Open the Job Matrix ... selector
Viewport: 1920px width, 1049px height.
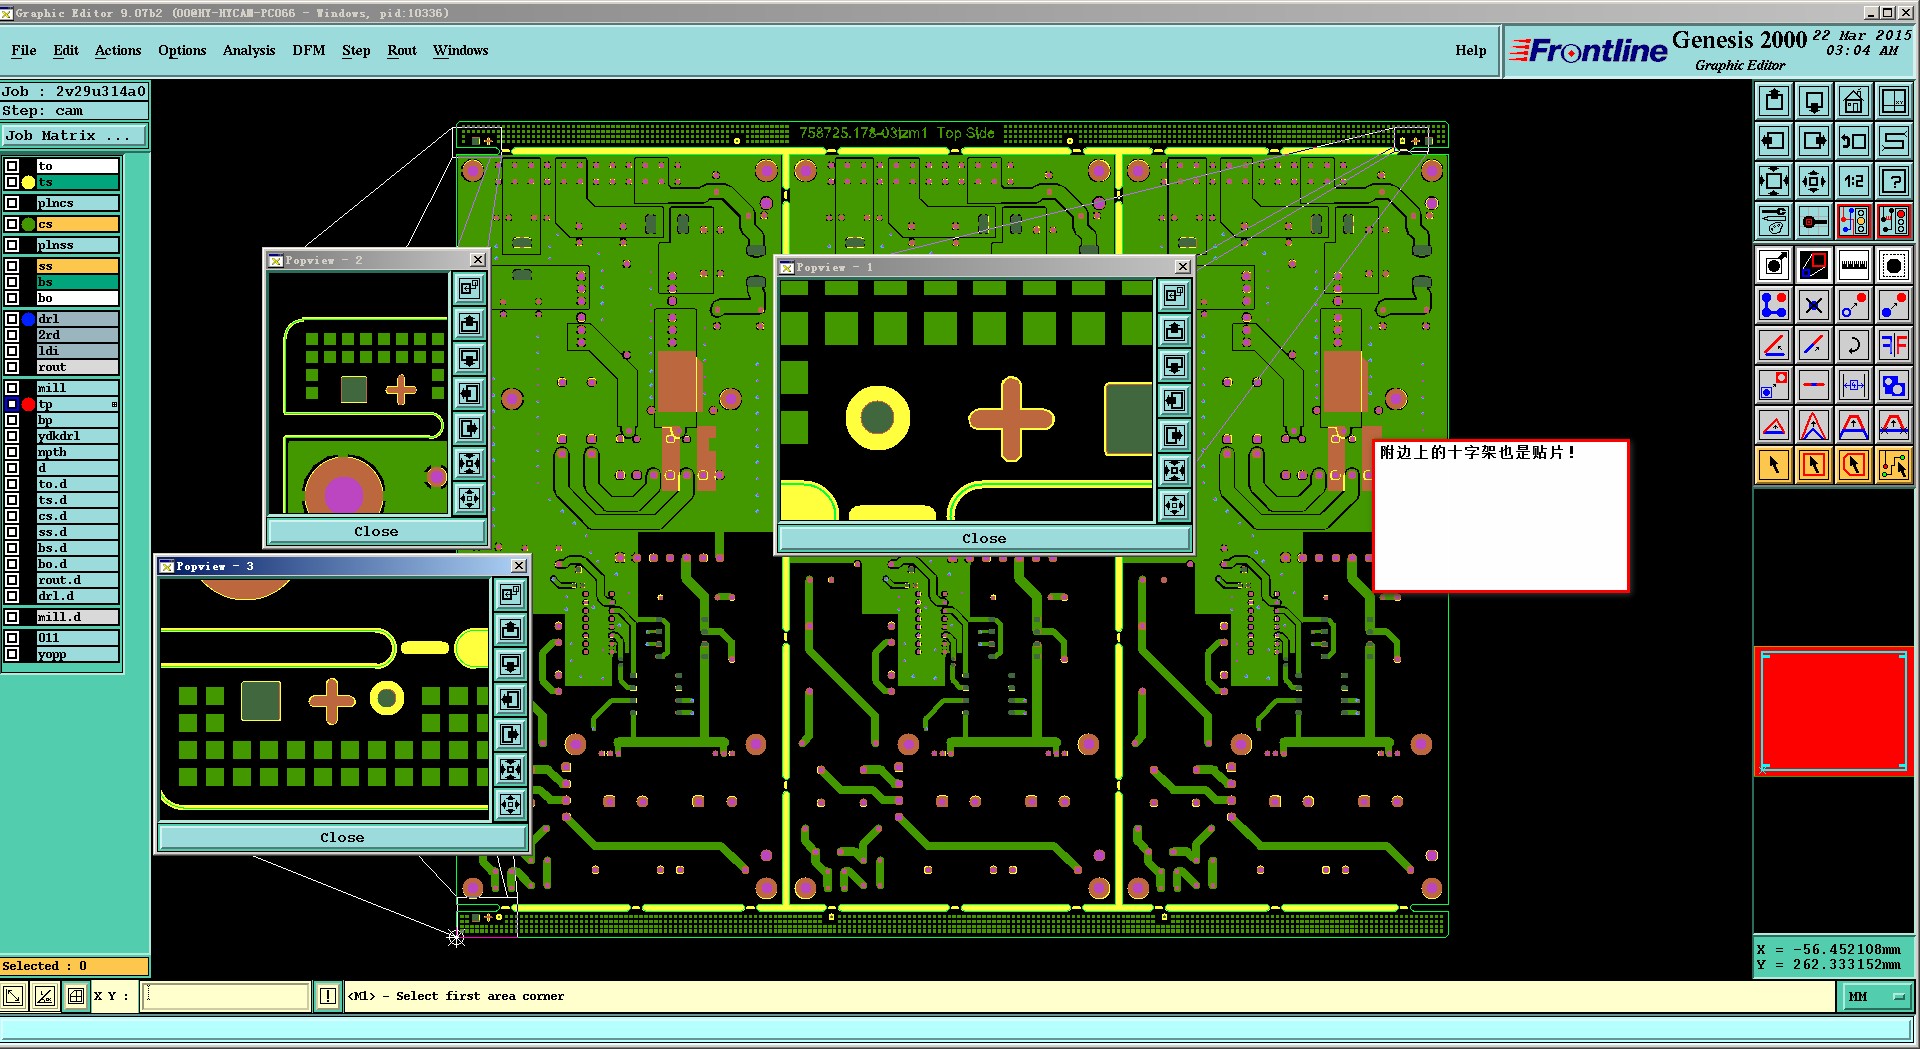pyautogui.click(x=73, y=135)
